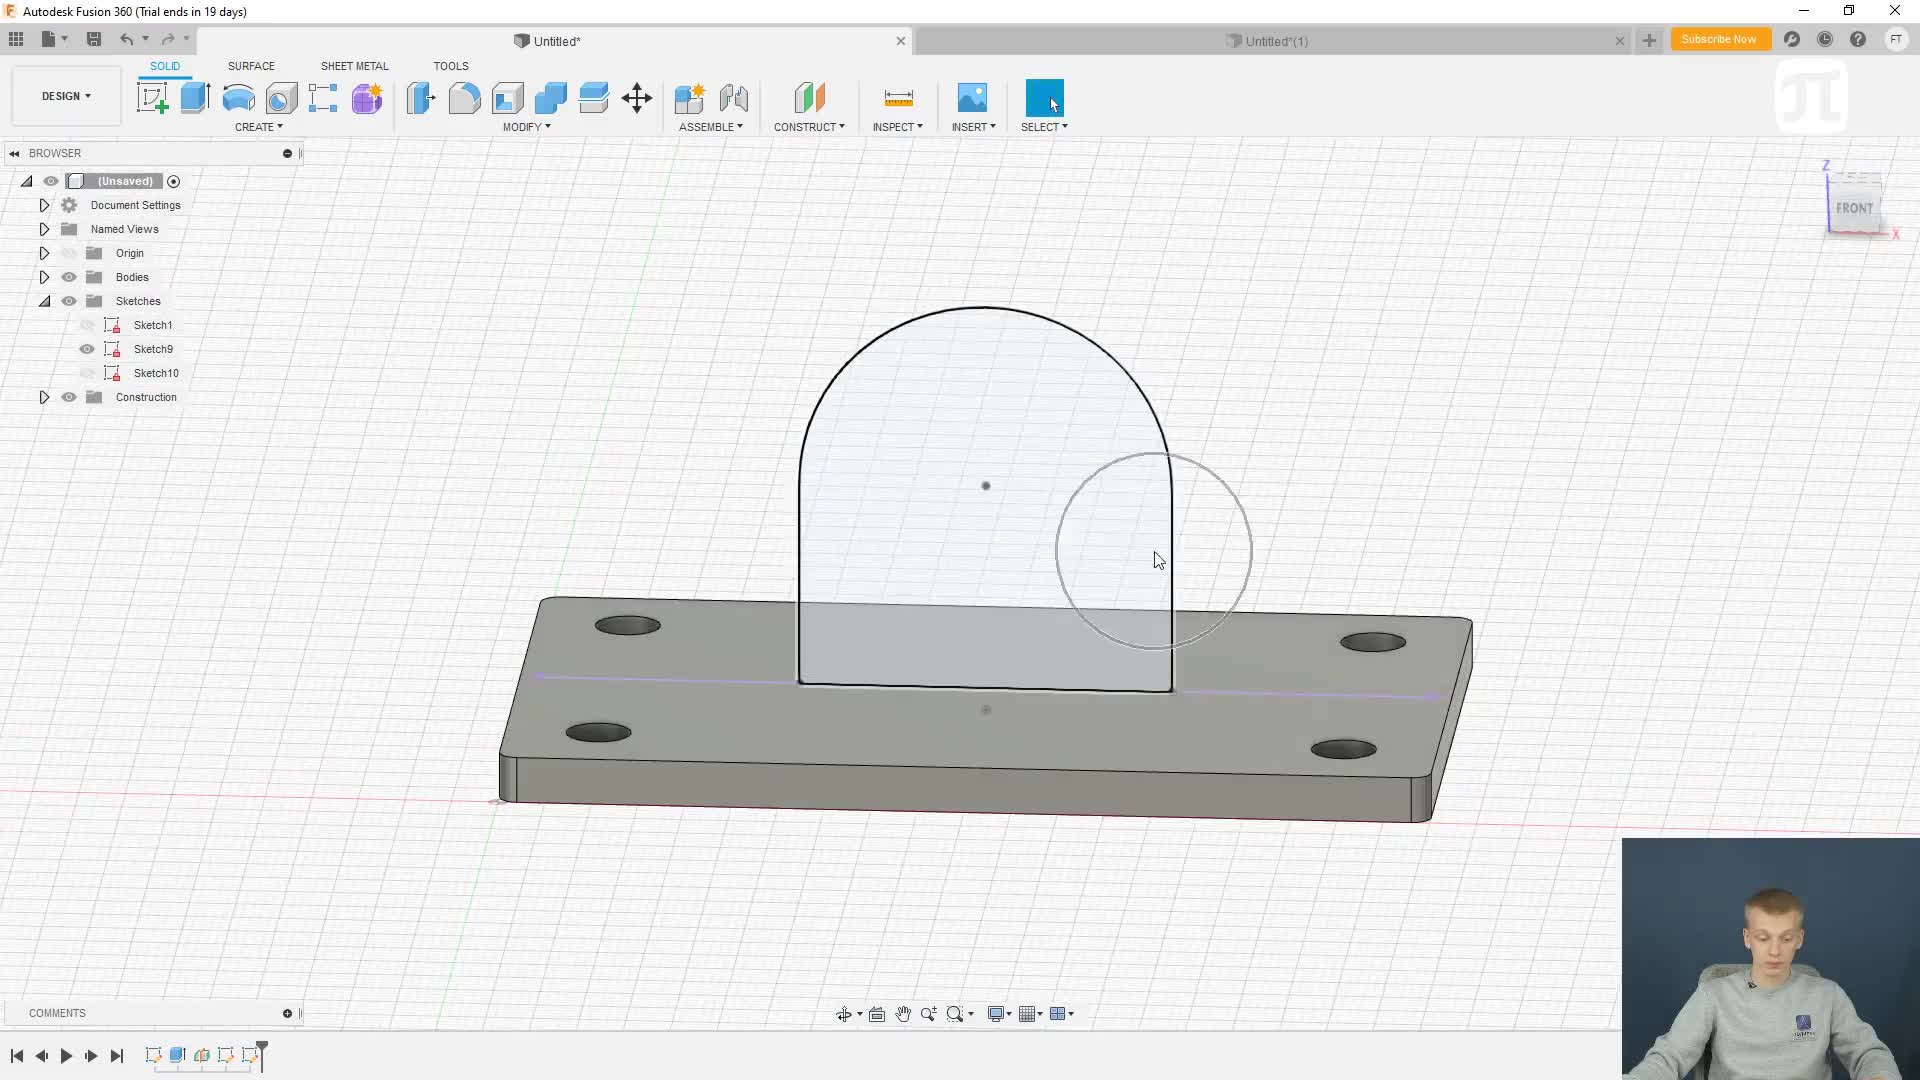Expand the Named Views node
This screenshot has width=1920, height=1080.
click(x=44, y=229)
